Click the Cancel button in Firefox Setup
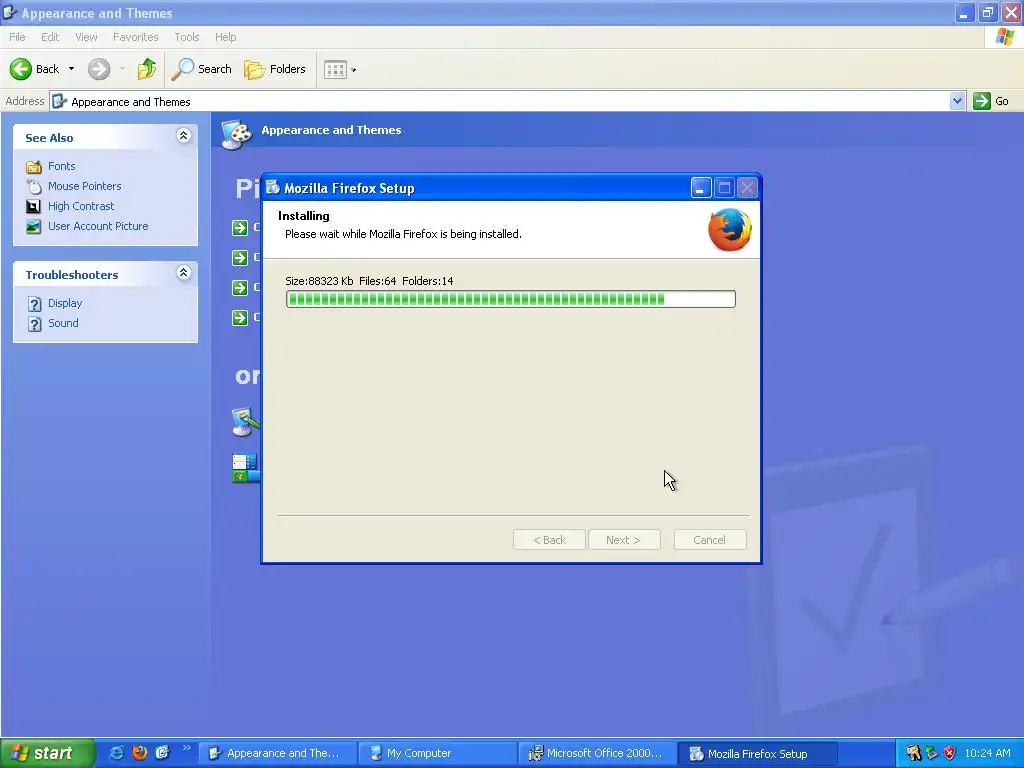Viewport: 1024px width, 768px height. (x=709, y=540)
